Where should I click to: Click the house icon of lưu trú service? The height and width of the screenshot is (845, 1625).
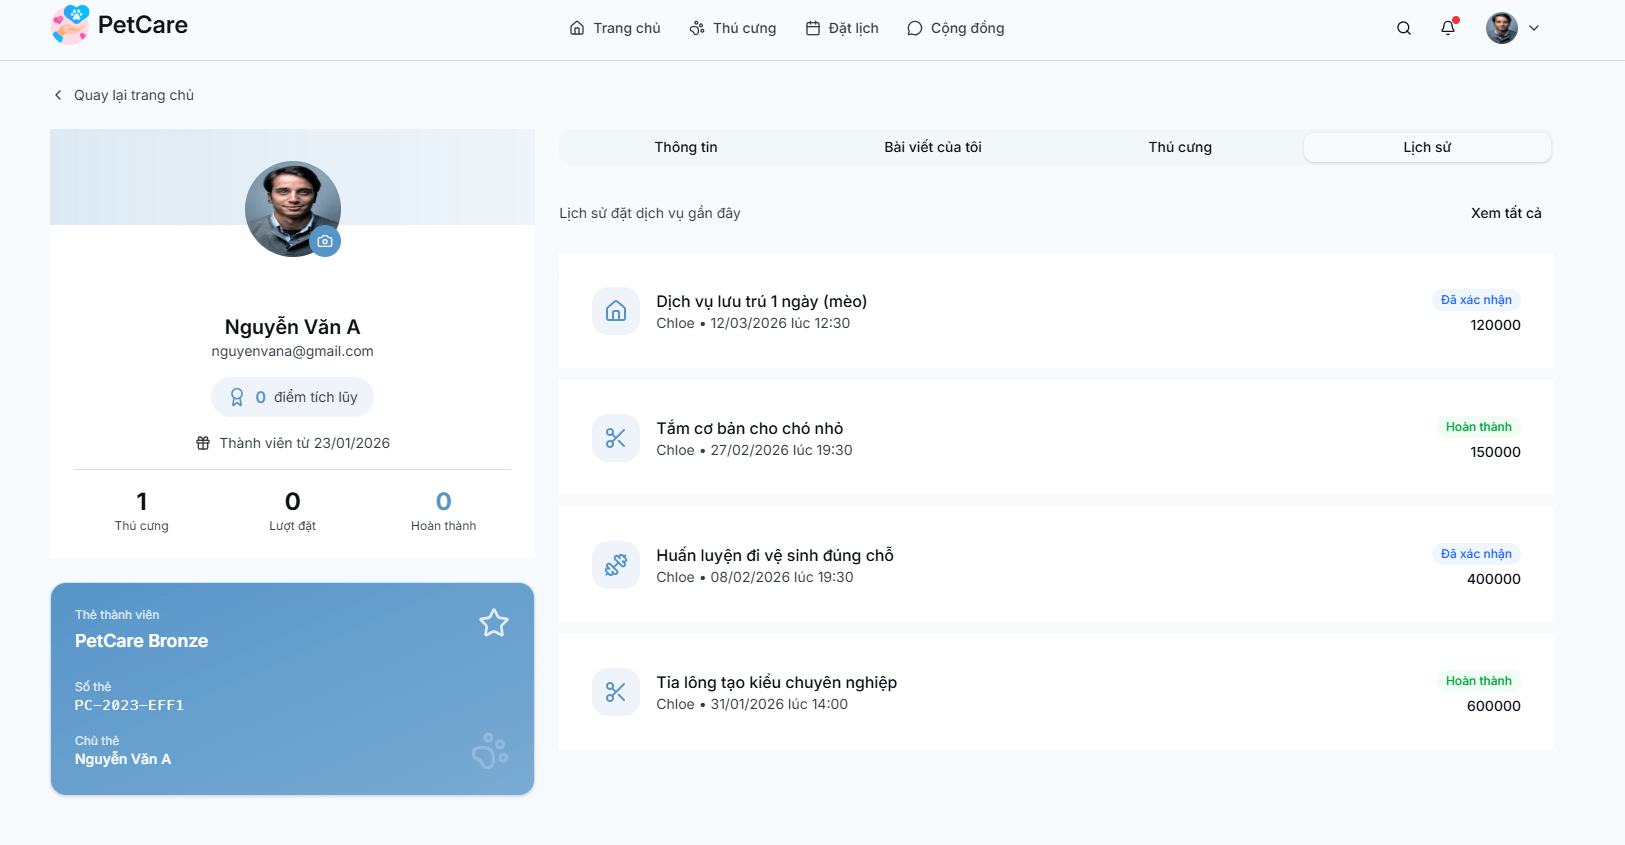click(616, 311)
